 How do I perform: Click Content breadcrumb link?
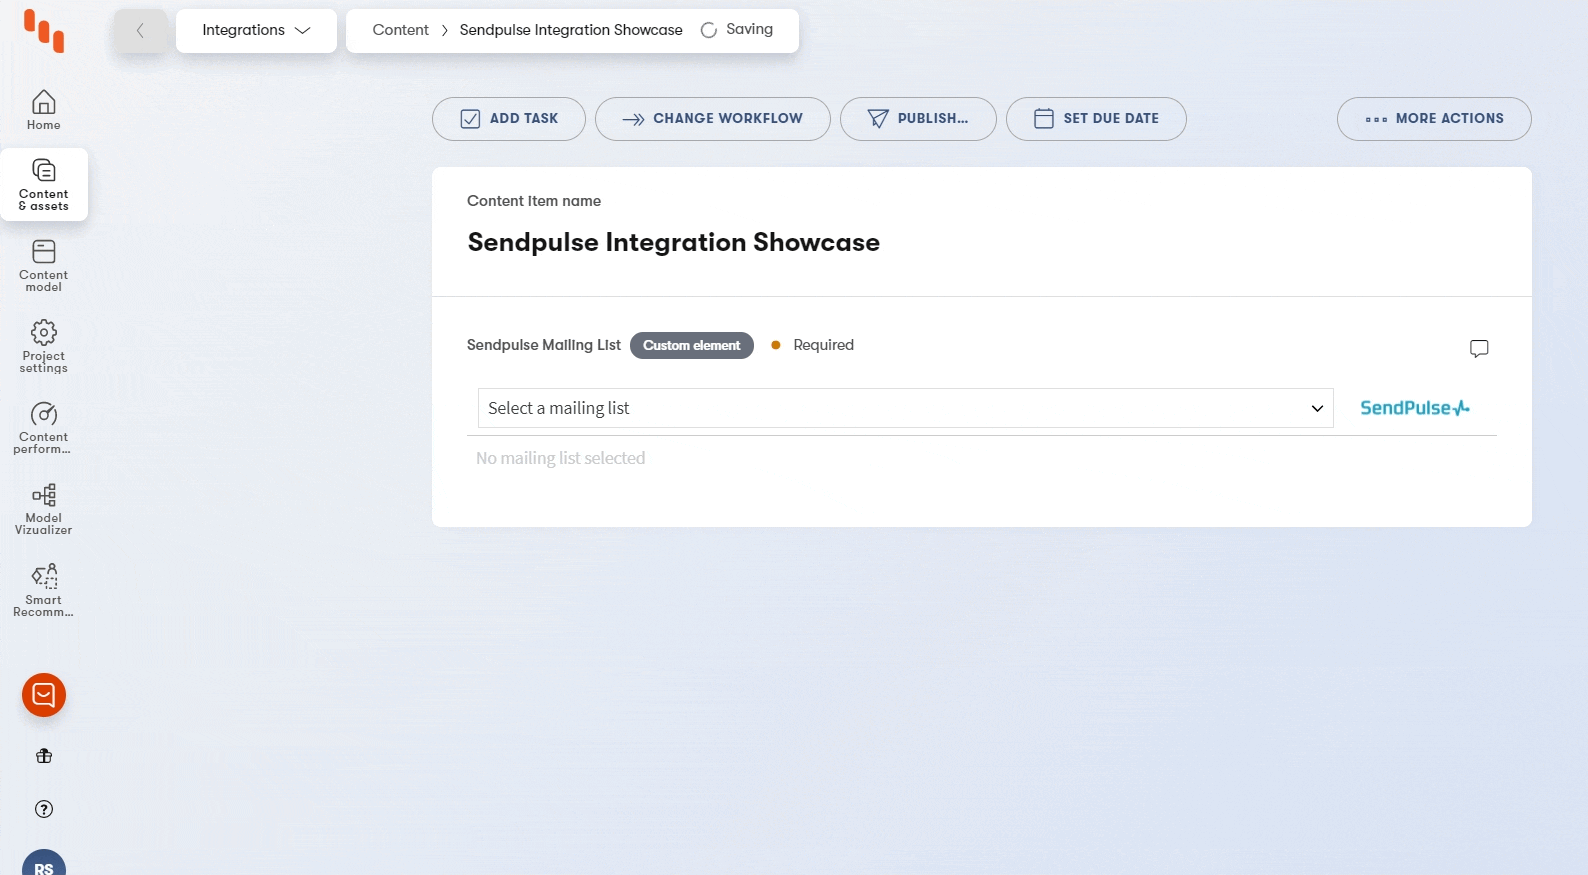pyautogui.click(x=400, y=30)
